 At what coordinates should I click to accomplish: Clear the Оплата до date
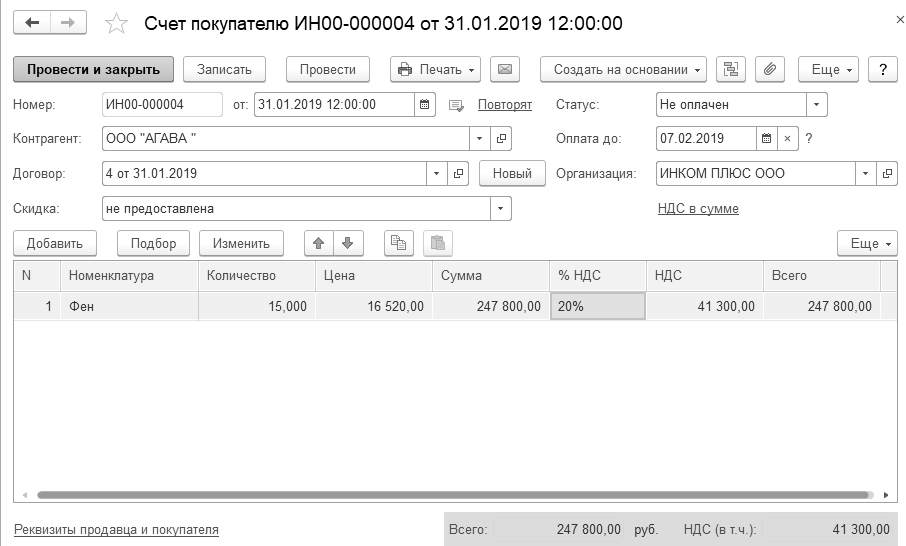(788, 139)
